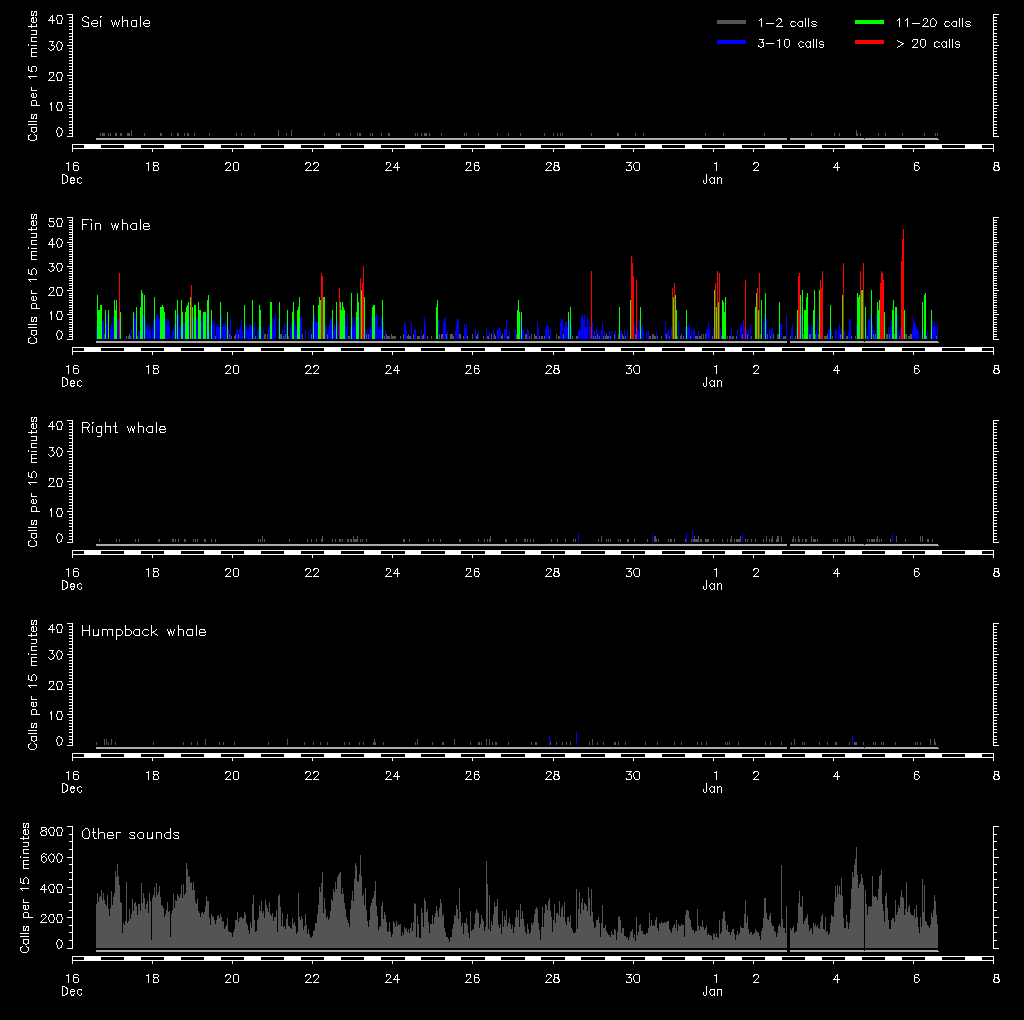
Task: Click date 8 on Humpback whale time axis
Action: click(995, 775)
